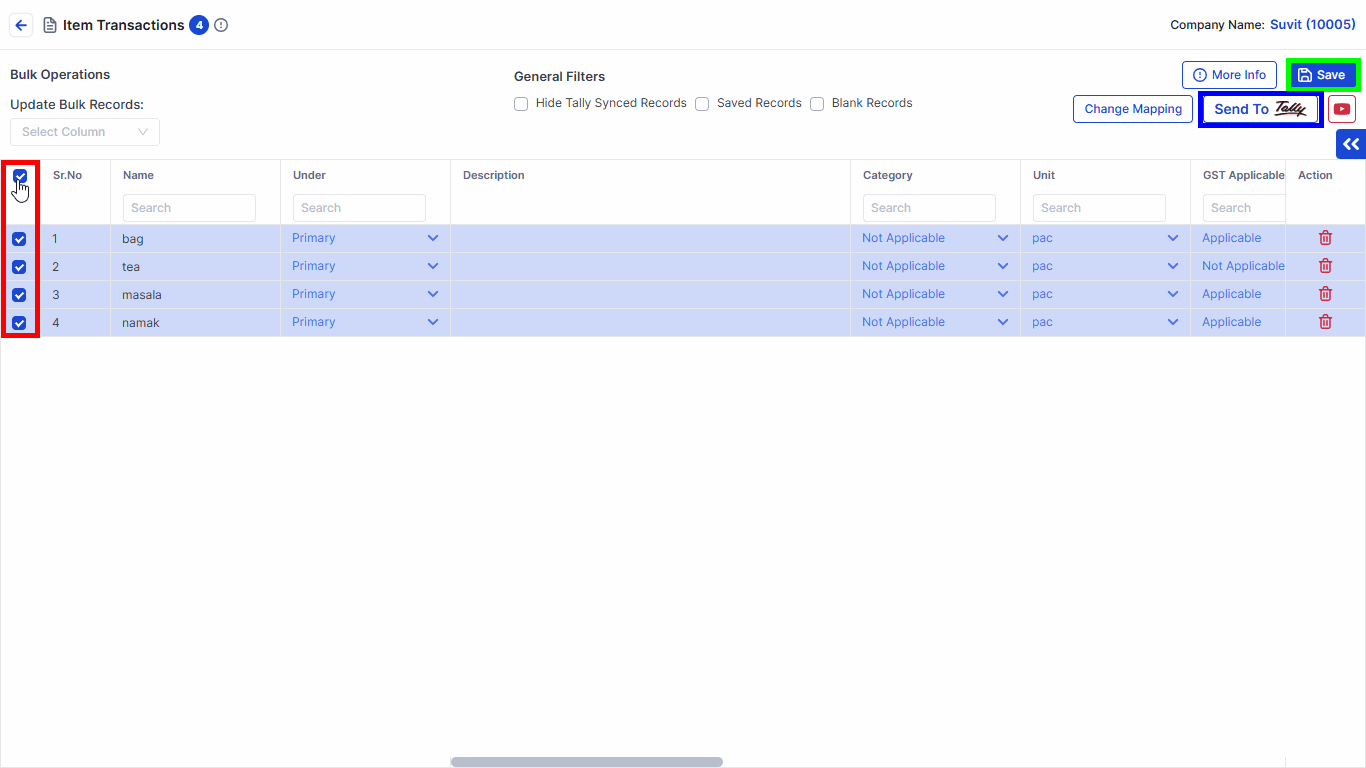Focus the Unit column search field
1366x768 pixels.
1099,208
